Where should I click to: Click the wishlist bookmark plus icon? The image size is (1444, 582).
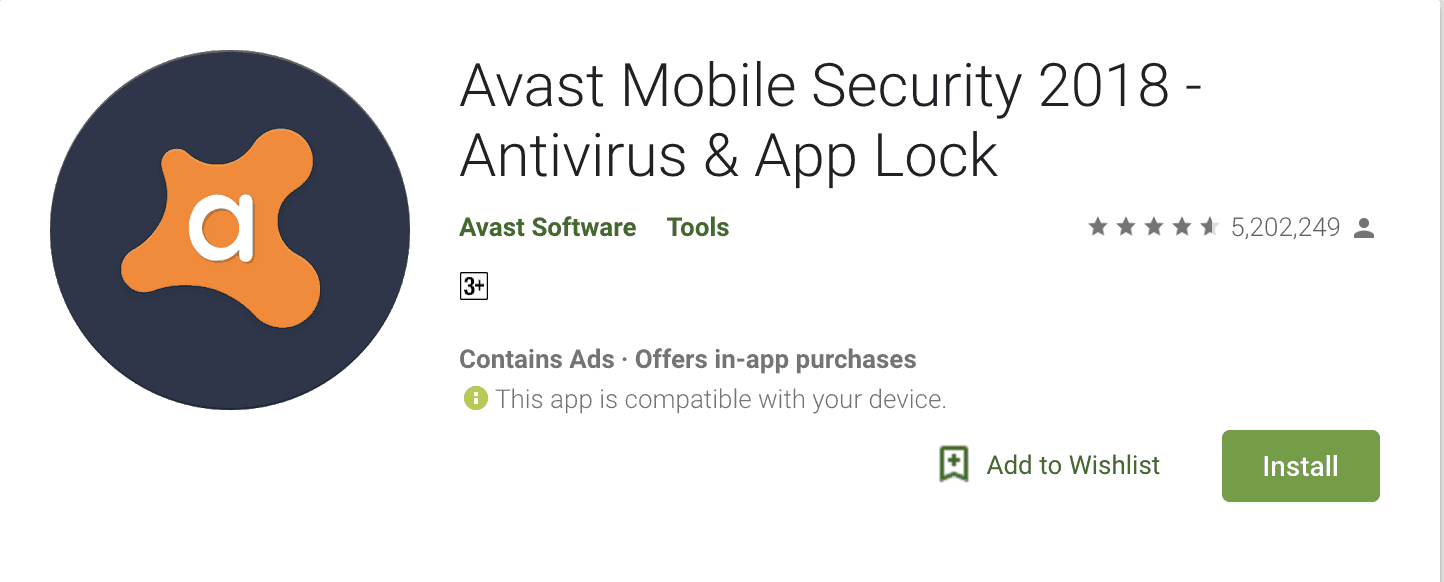(954, 464)
